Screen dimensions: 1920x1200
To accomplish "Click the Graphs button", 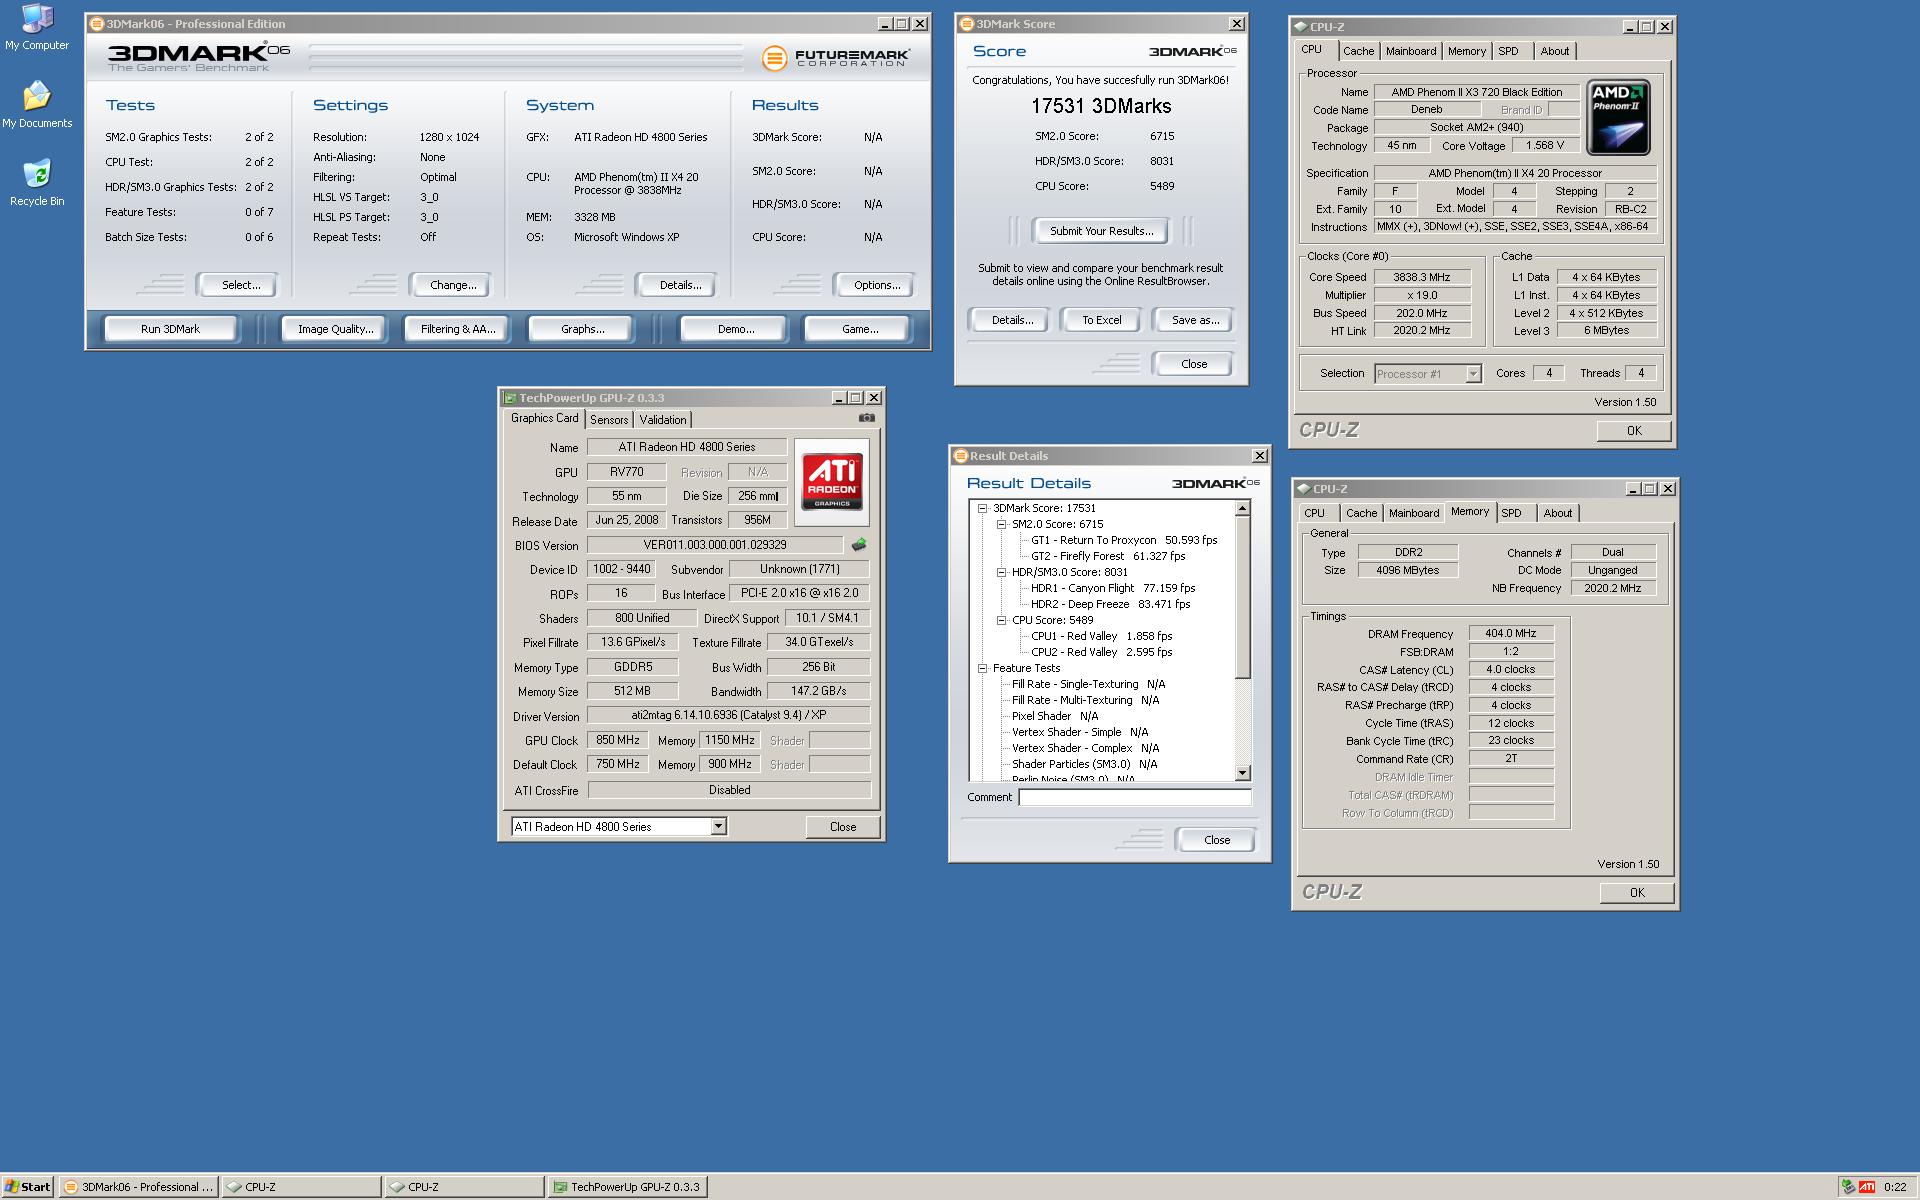I will point(582,329).
